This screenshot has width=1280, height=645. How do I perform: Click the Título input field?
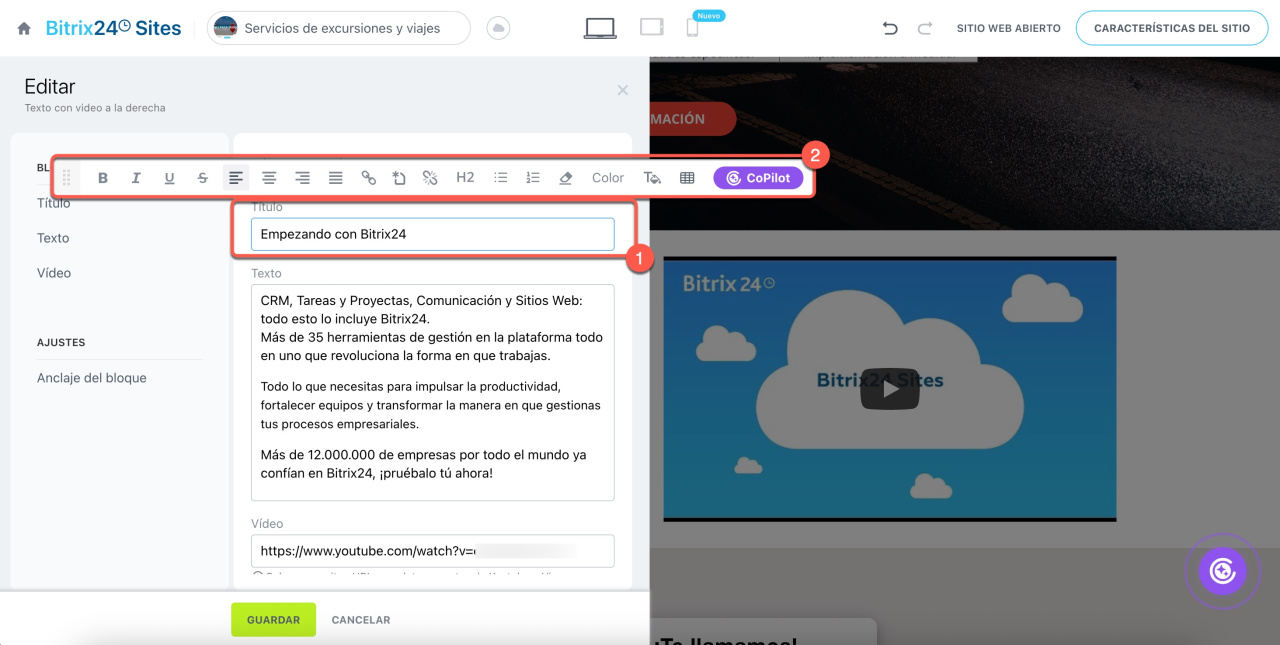click(432, 234)
